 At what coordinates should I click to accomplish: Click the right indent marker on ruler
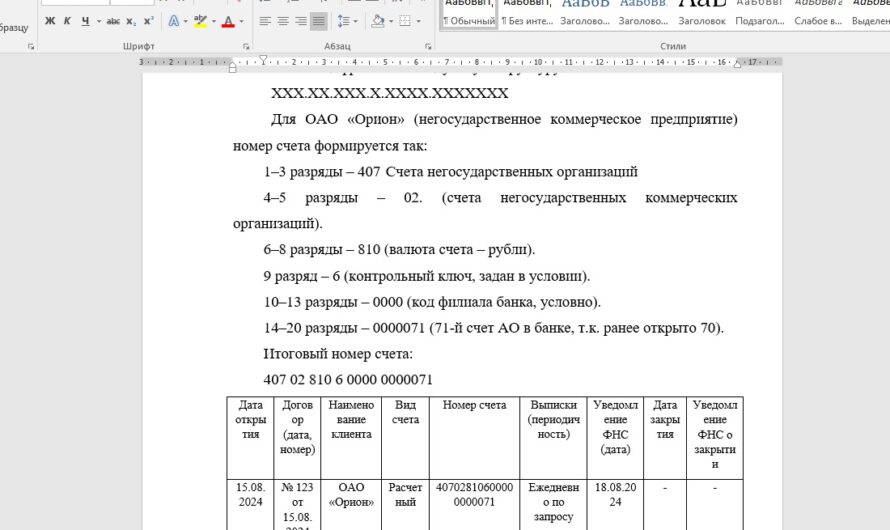point(737,64)
